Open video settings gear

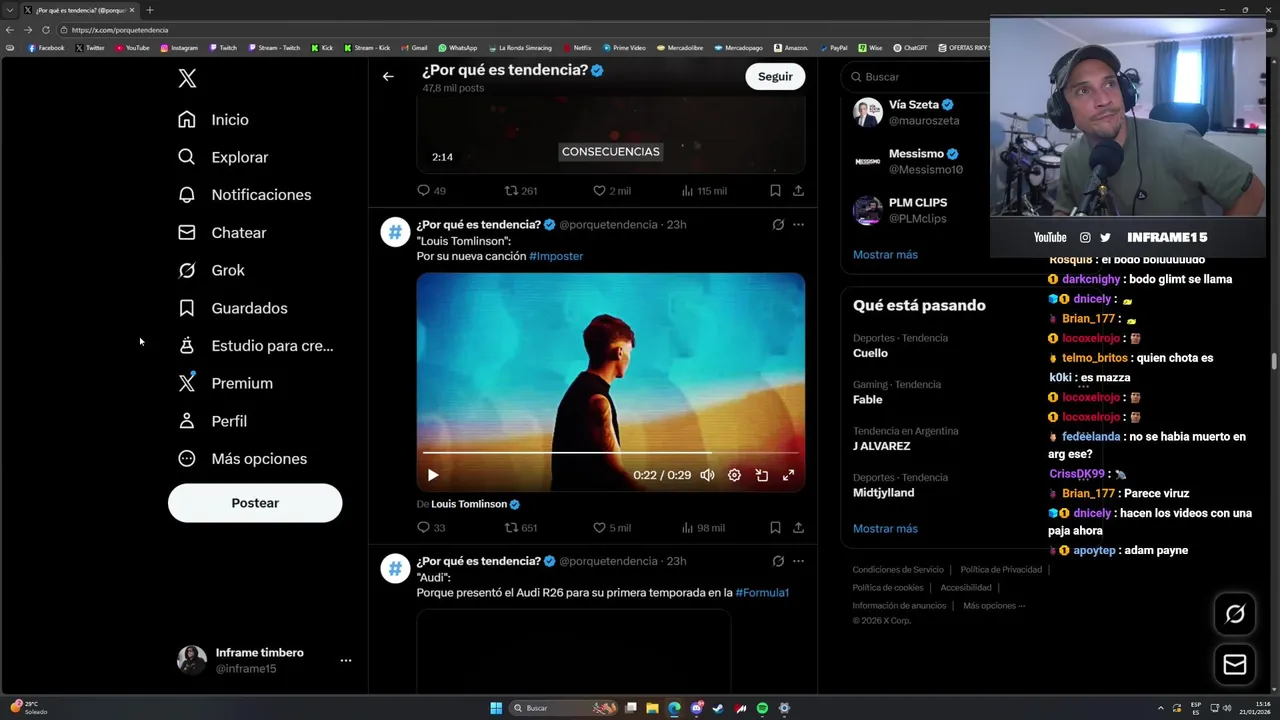[734, 476]
